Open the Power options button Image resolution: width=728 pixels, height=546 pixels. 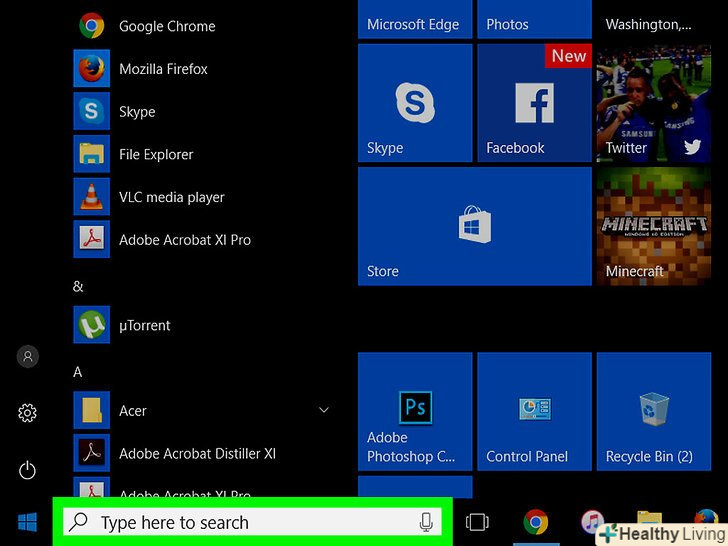27,470
